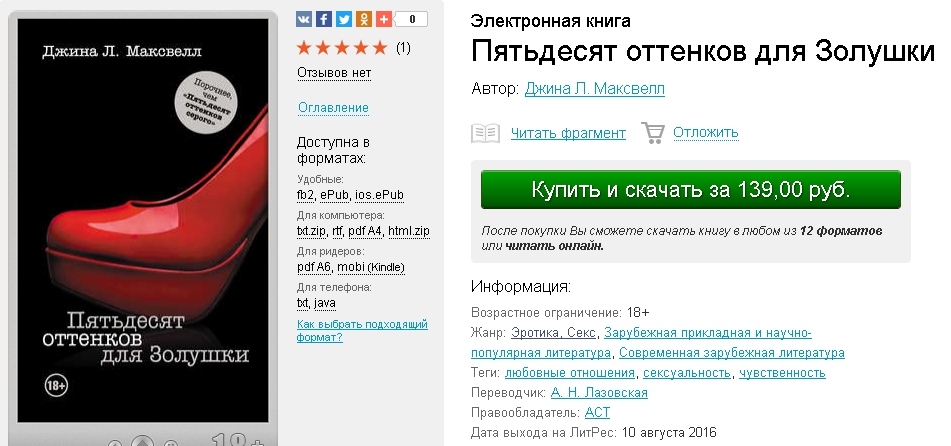Click 'Отложить' link
Viewport: 951px width, 446px height.
705,132
